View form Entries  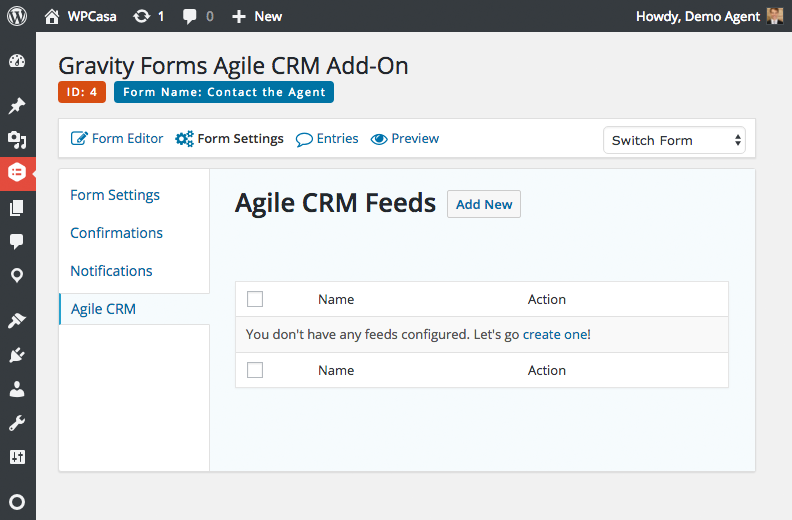click(327, 138)
